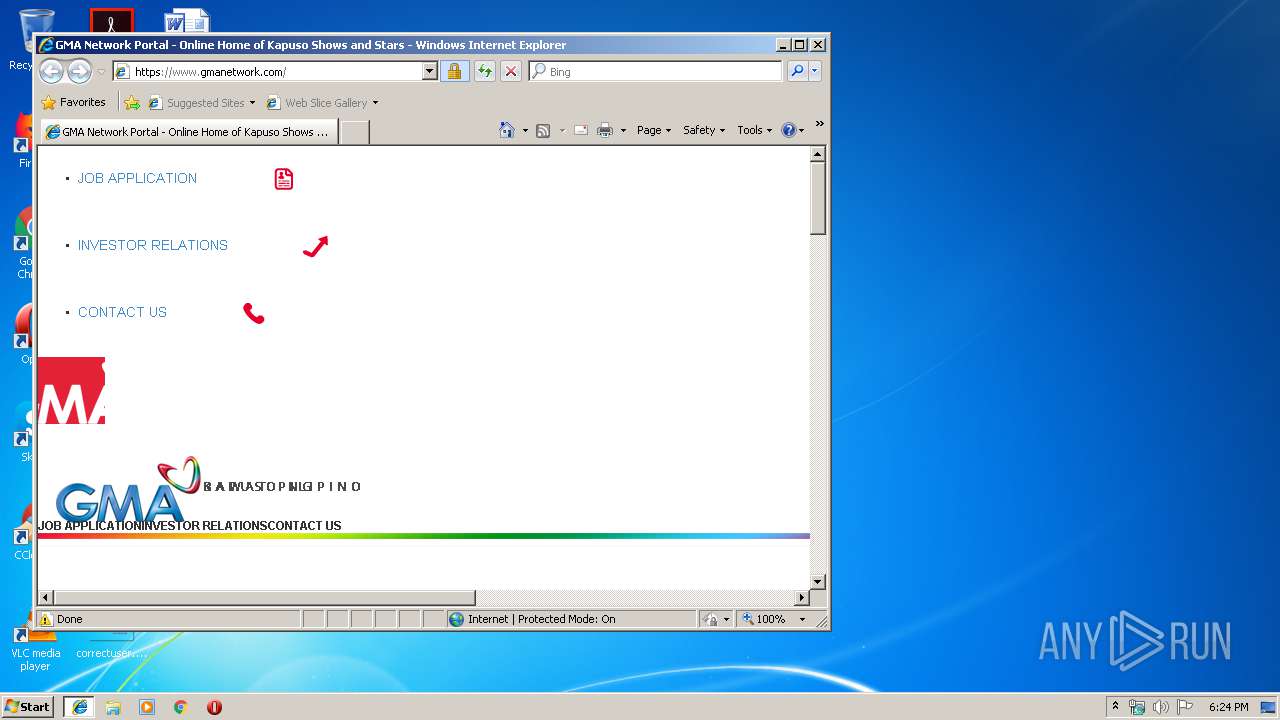Click the RSS feeds icon
The width and height of the screenshot is (1280, 720).
543,130
